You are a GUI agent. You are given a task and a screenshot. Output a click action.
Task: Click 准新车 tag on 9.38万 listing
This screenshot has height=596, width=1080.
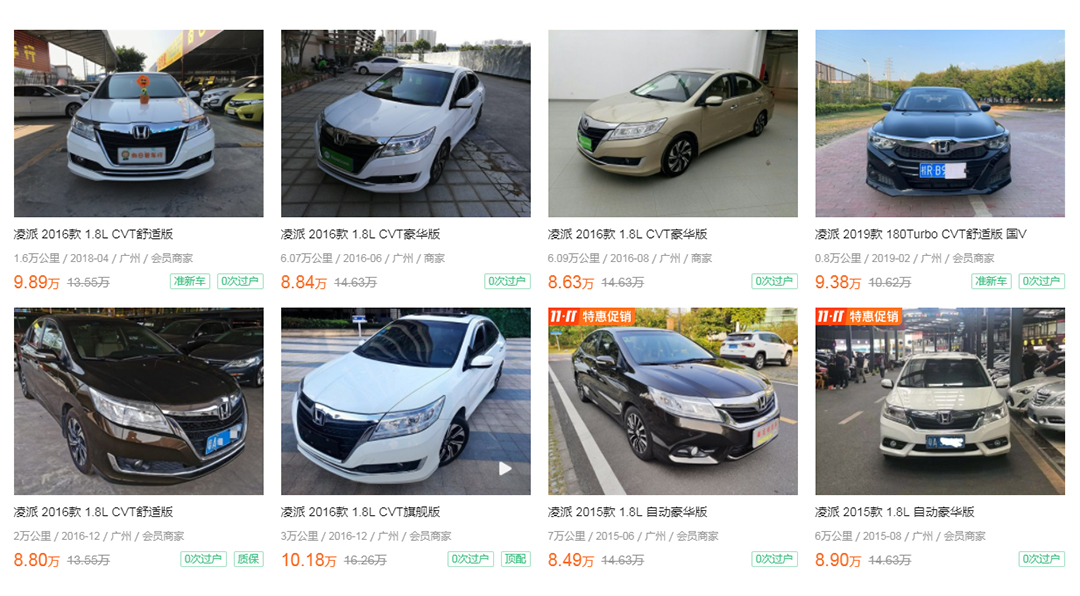point(991,281)
